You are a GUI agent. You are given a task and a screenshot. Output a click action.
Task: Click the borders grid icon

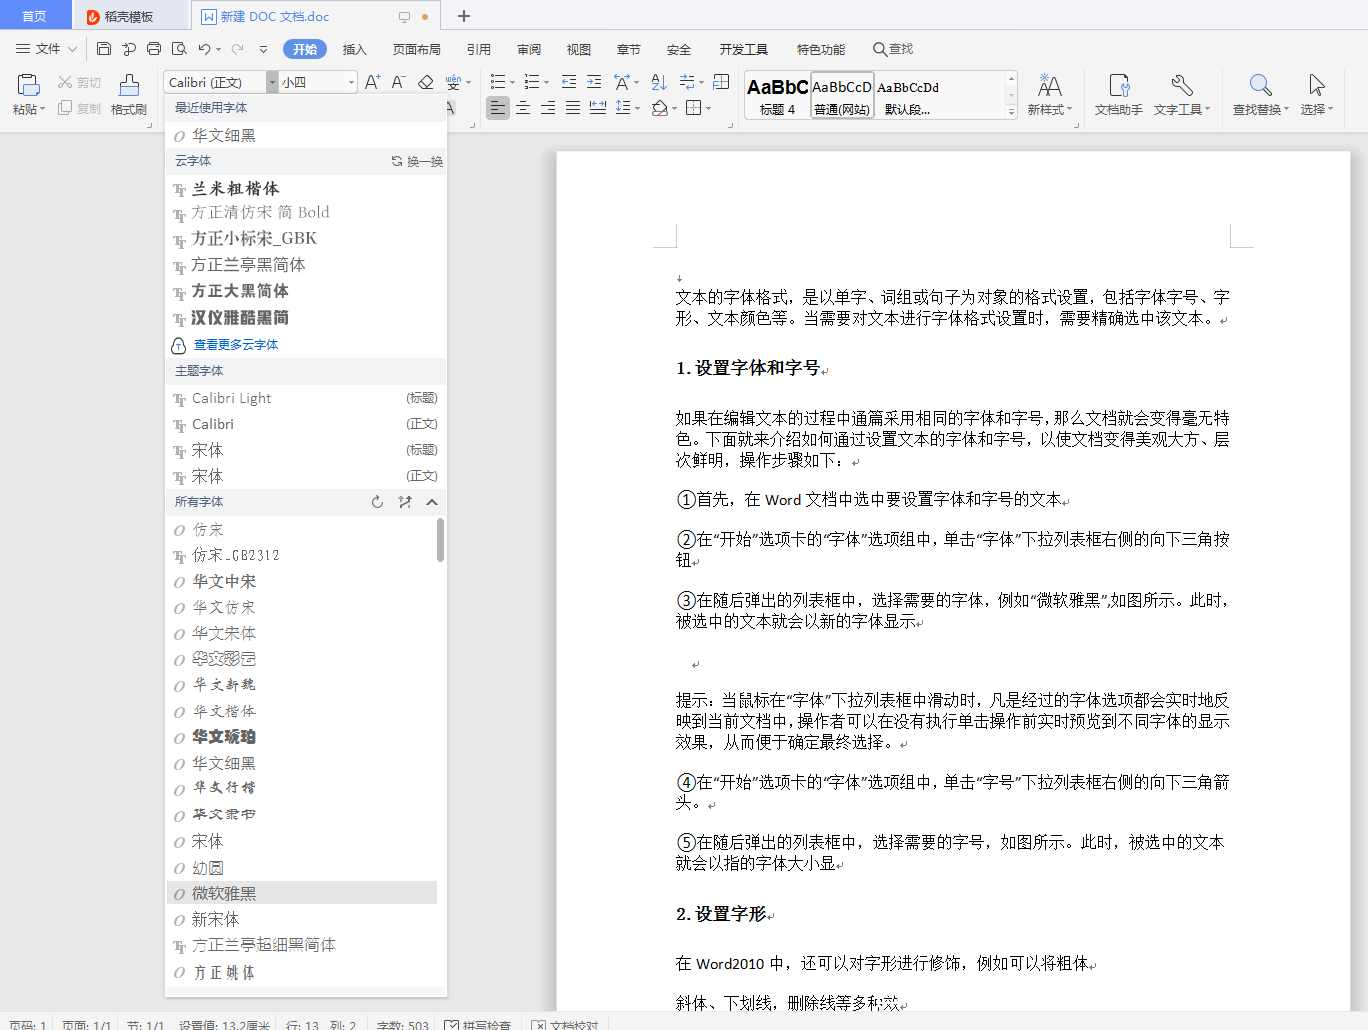[694, 108]
